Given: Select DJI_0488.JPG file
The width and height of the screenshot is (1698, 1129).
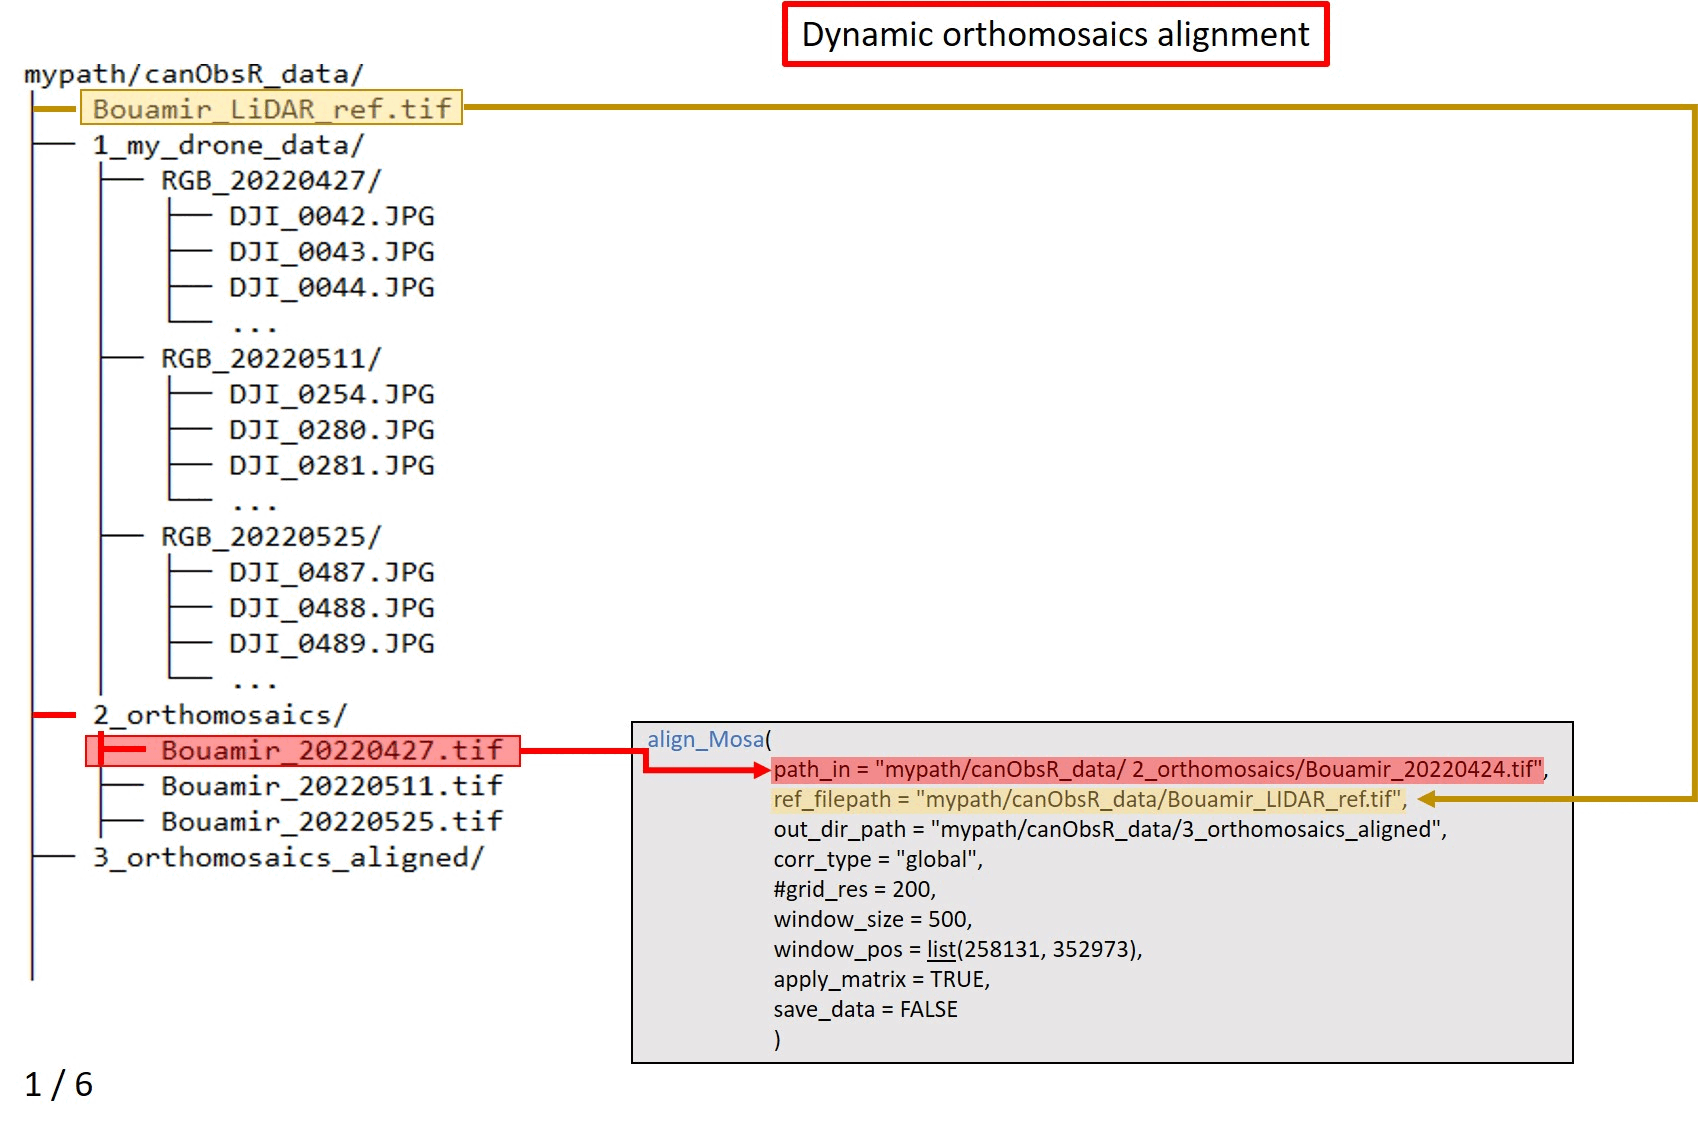Looking at the screenshot, I should point(332,608).
